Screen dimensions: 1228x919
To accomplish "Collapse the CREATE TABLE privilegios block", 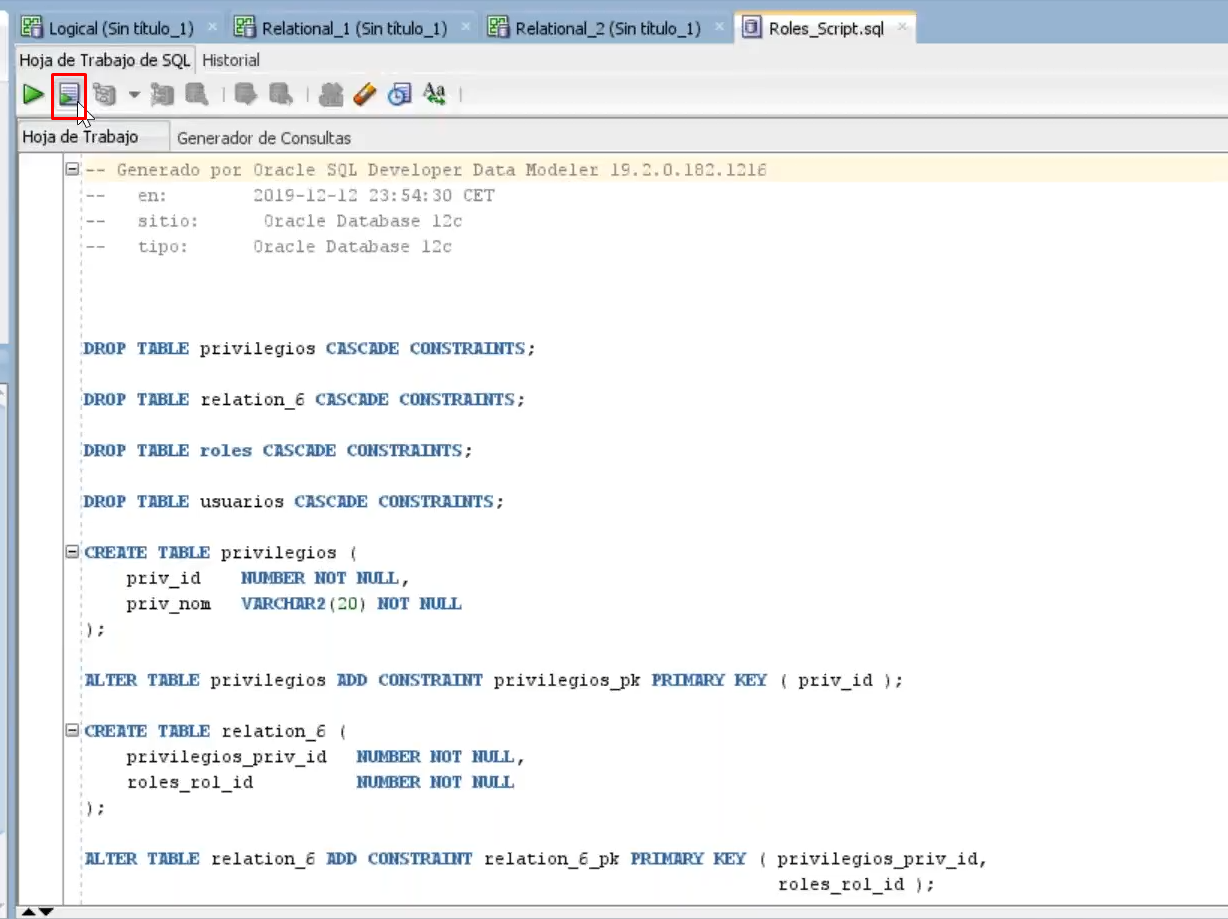I will (71, 552).
